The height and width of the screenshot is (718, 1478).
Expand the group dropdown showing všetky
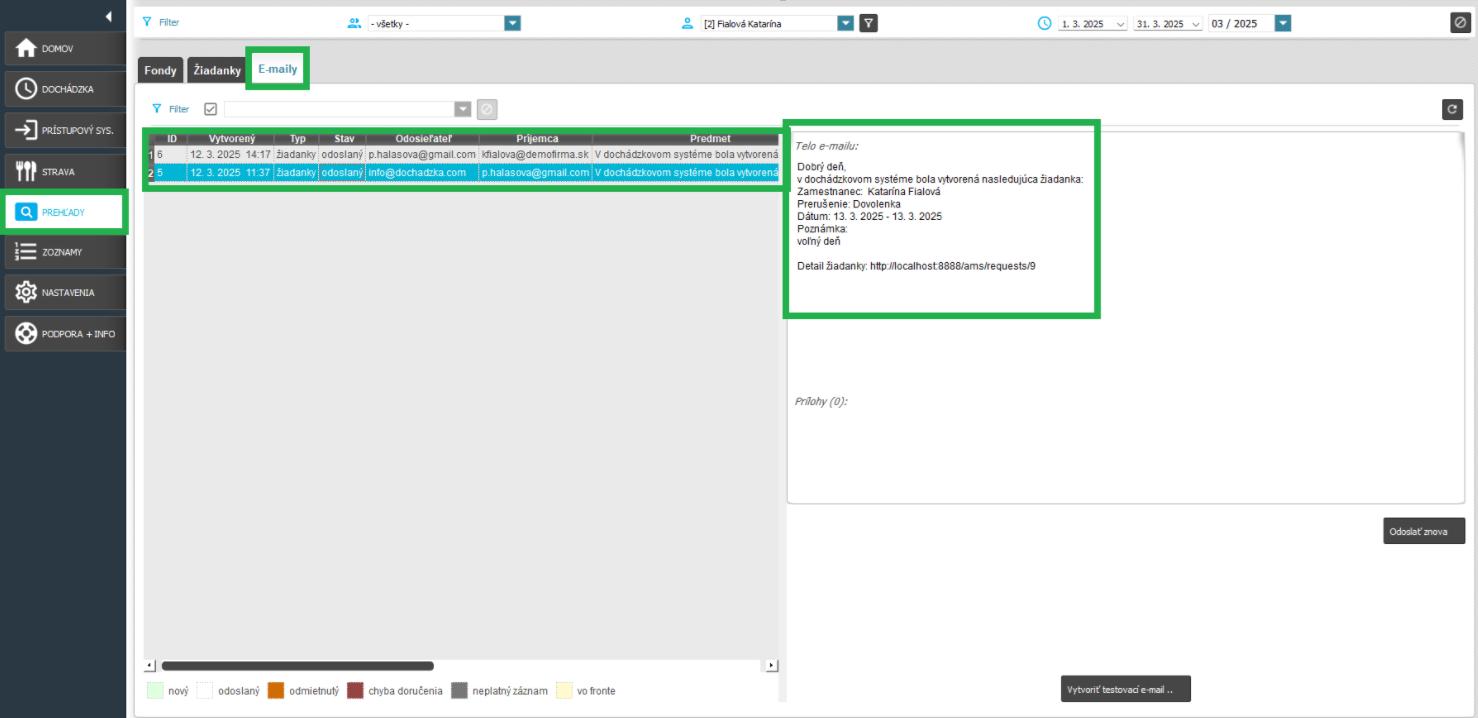coord(512,23)
